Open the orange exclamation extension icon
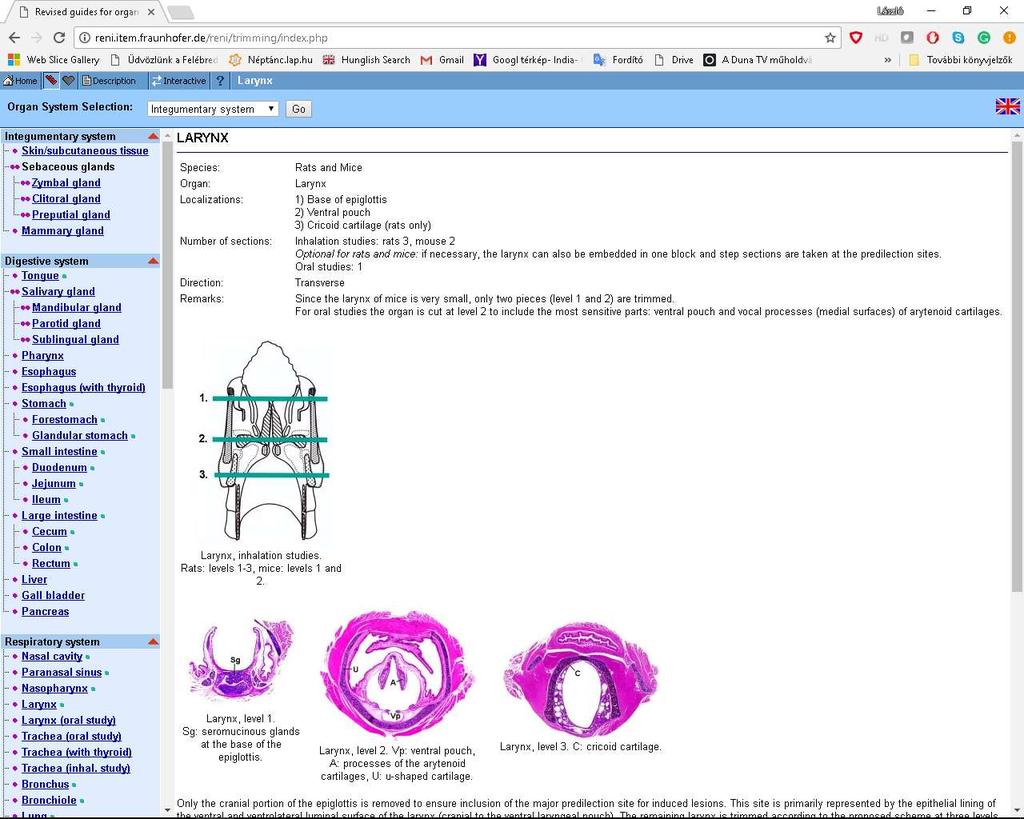The height and width of the screenshot is (819, 1024). coord(1009,38)
